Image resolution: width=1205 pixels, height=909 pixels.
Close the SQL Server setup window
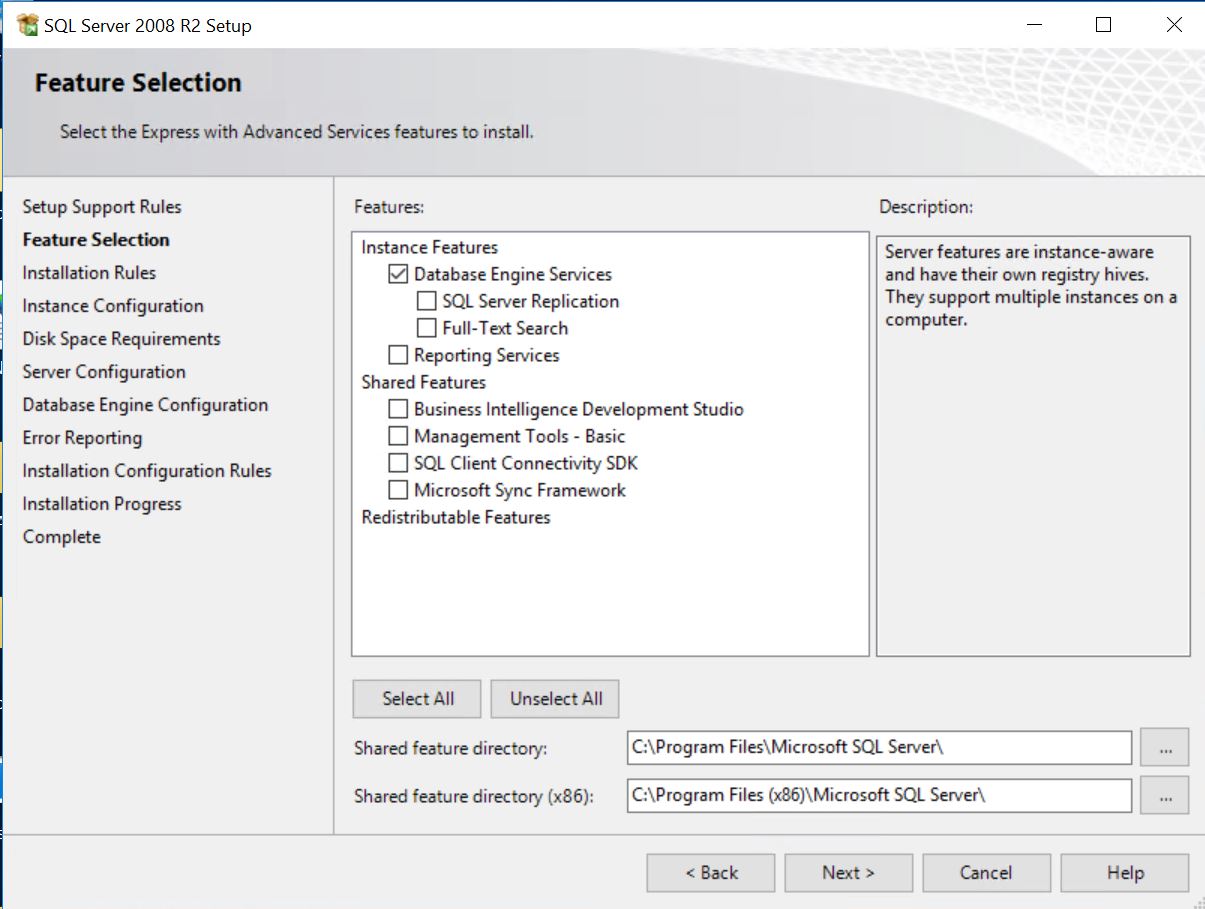point(1174,25)
